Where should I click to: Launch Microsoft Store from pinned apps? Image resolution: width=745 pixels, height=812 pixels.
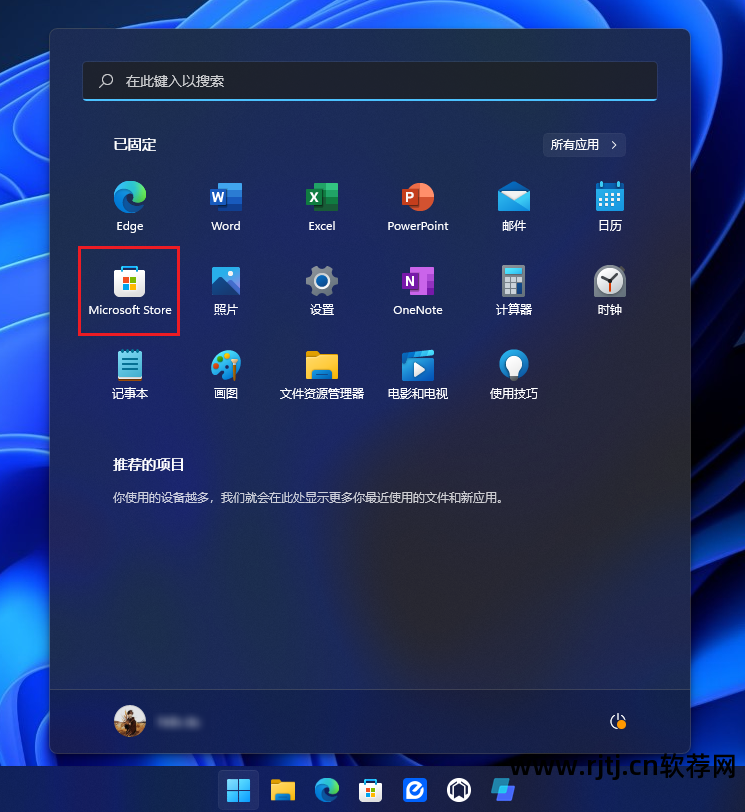coord(129,290)
